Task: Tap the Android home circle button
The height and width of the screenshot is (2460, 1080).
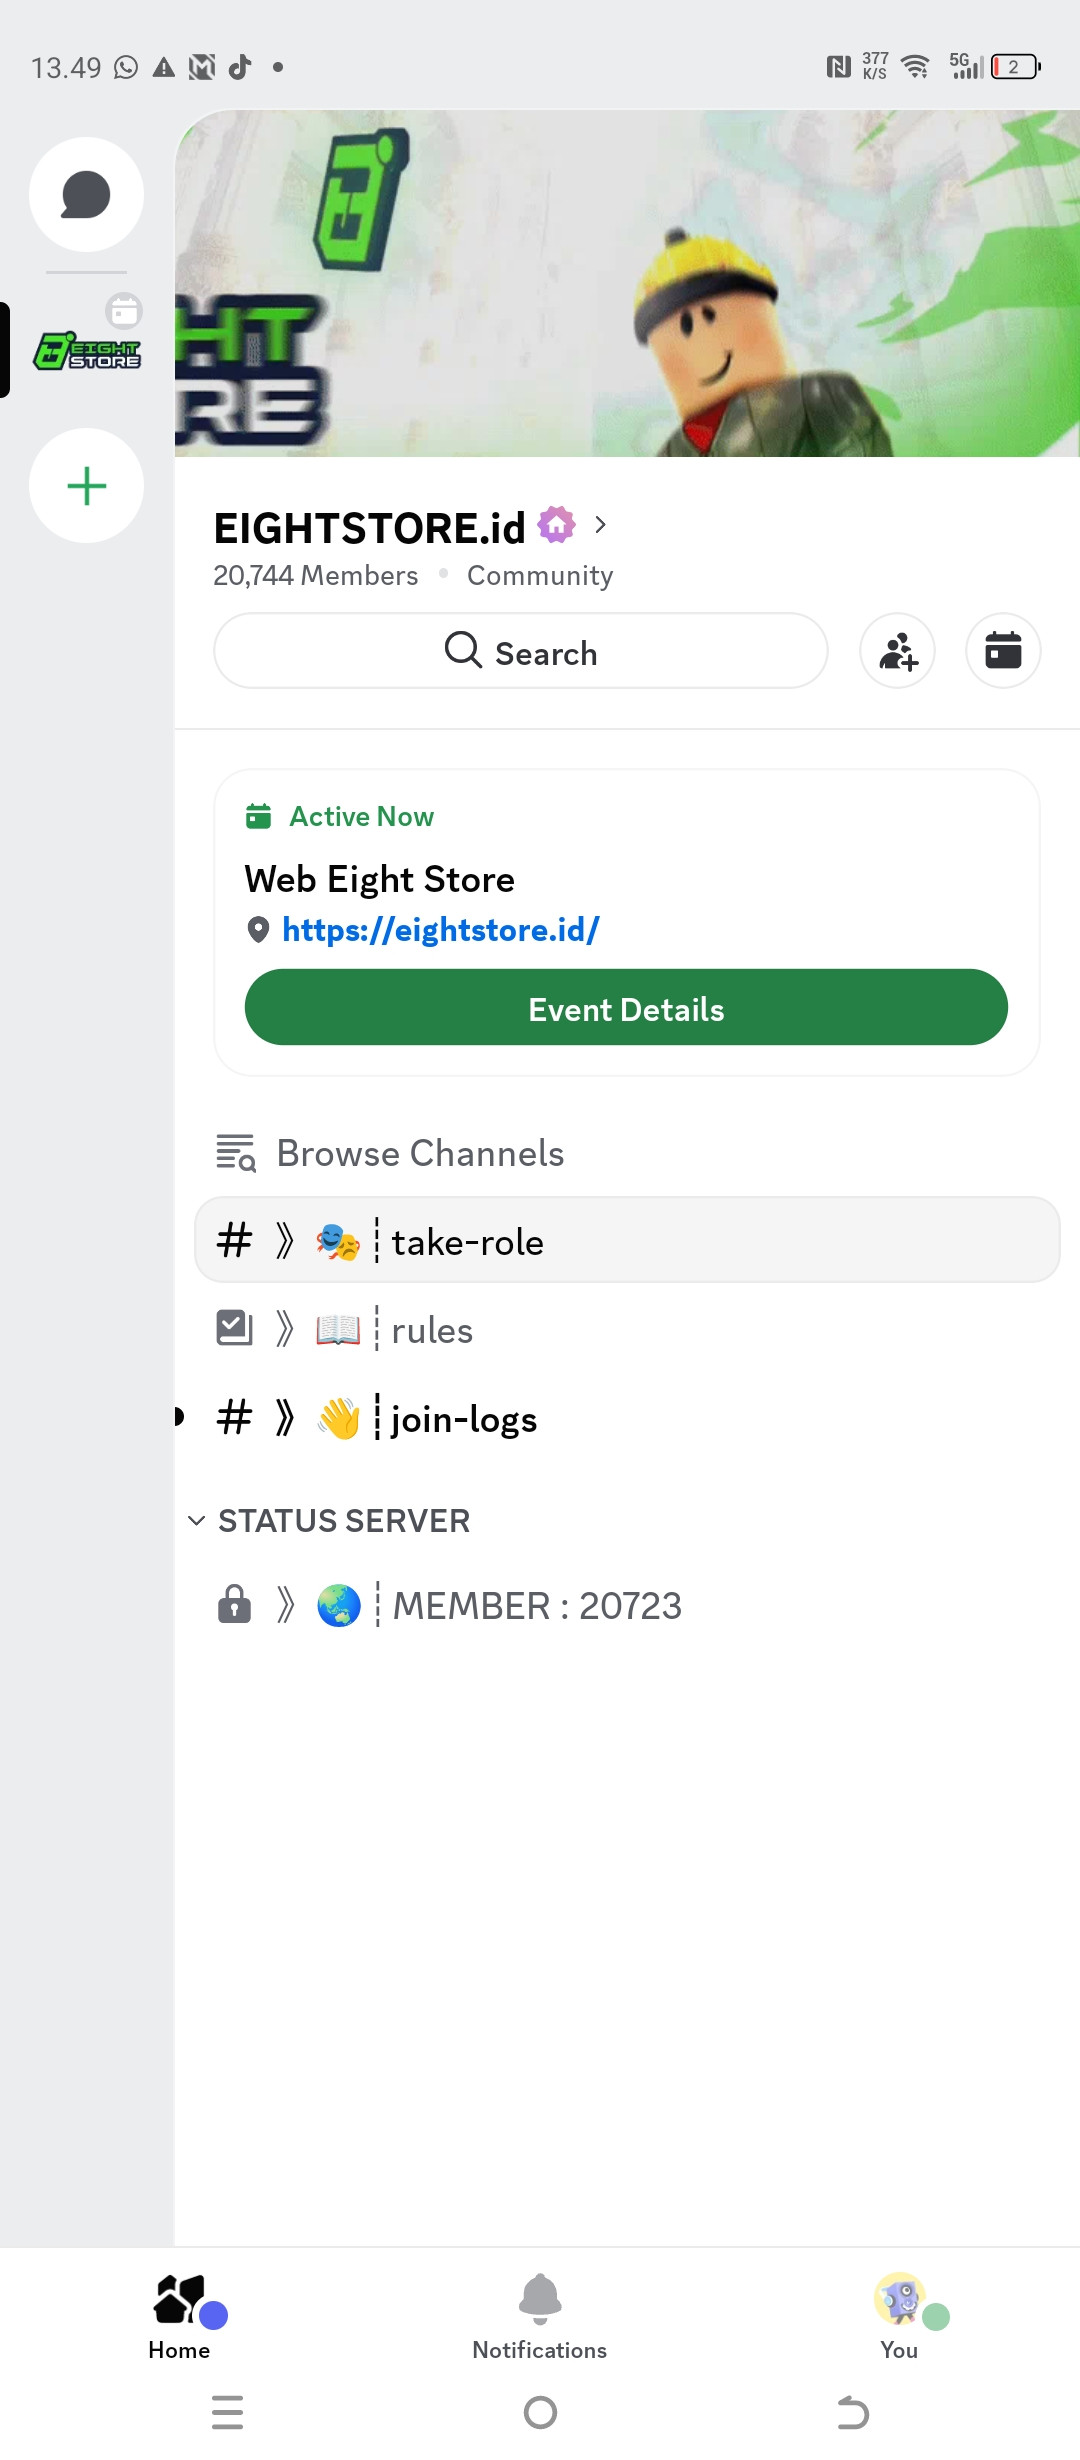Action: click(540, 2412)
